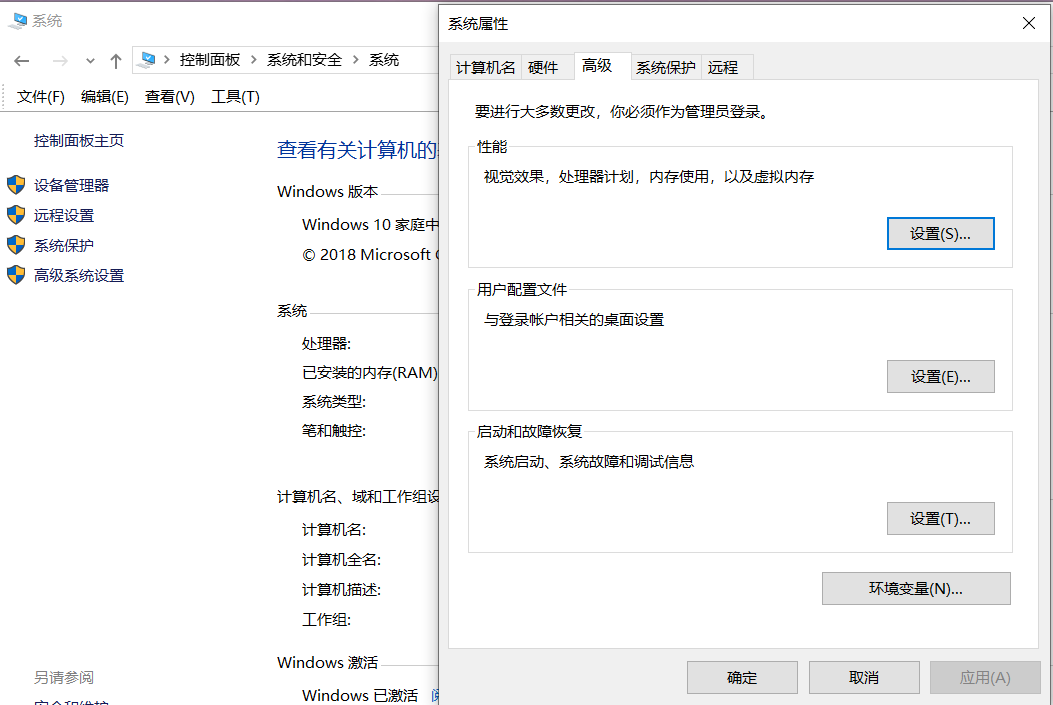Open performance settings via 设置(S)

click(x=940, y=233)
